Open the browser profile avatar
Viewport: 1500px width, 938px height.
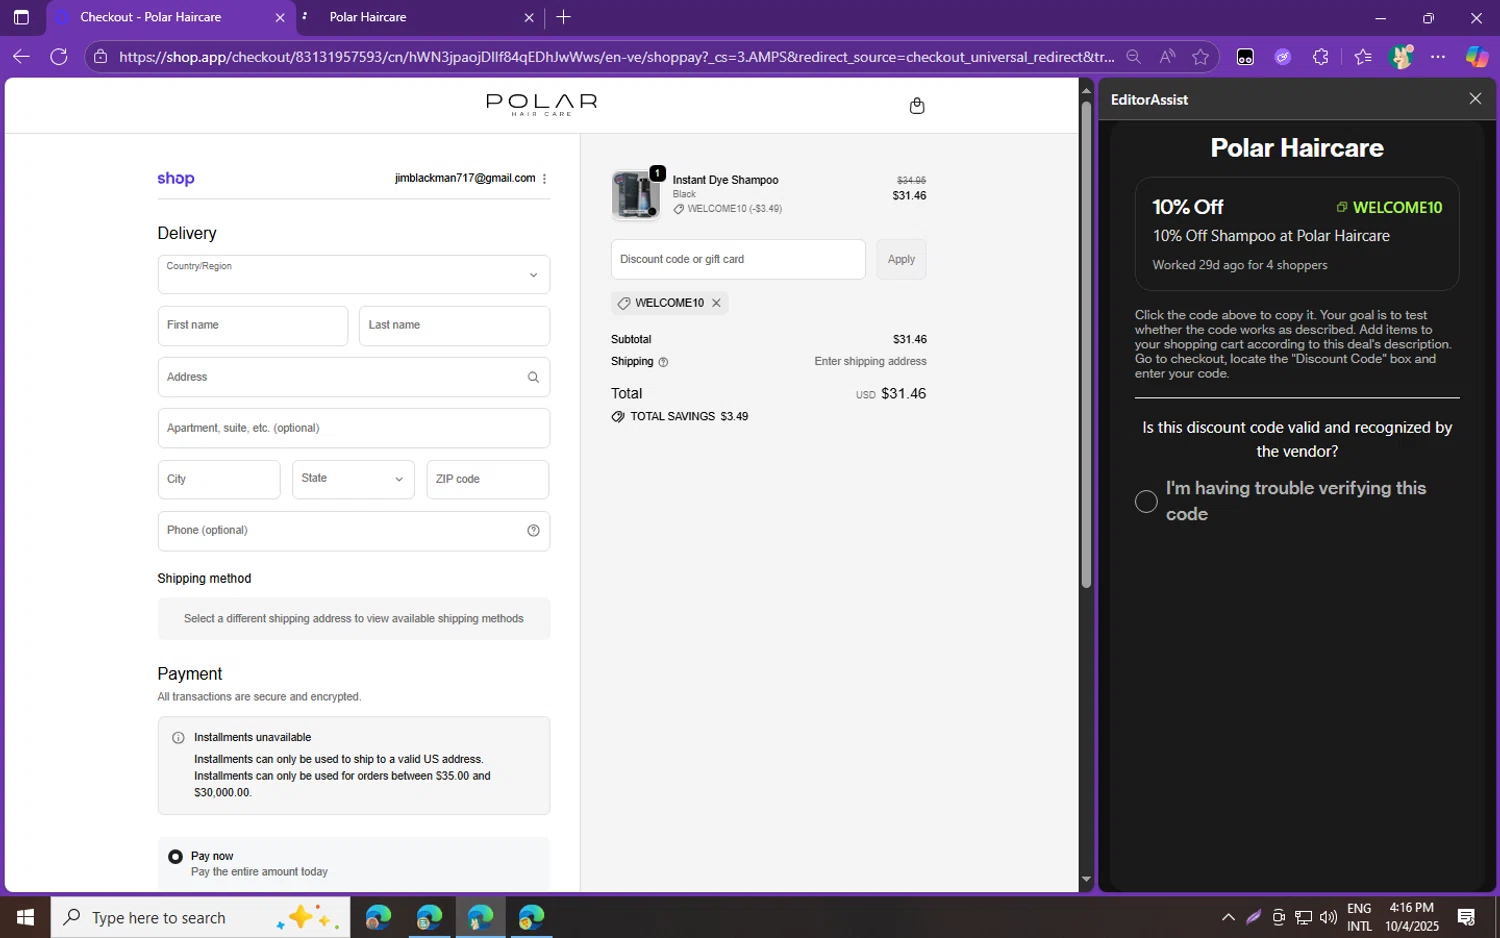[x=1401, y=57]
